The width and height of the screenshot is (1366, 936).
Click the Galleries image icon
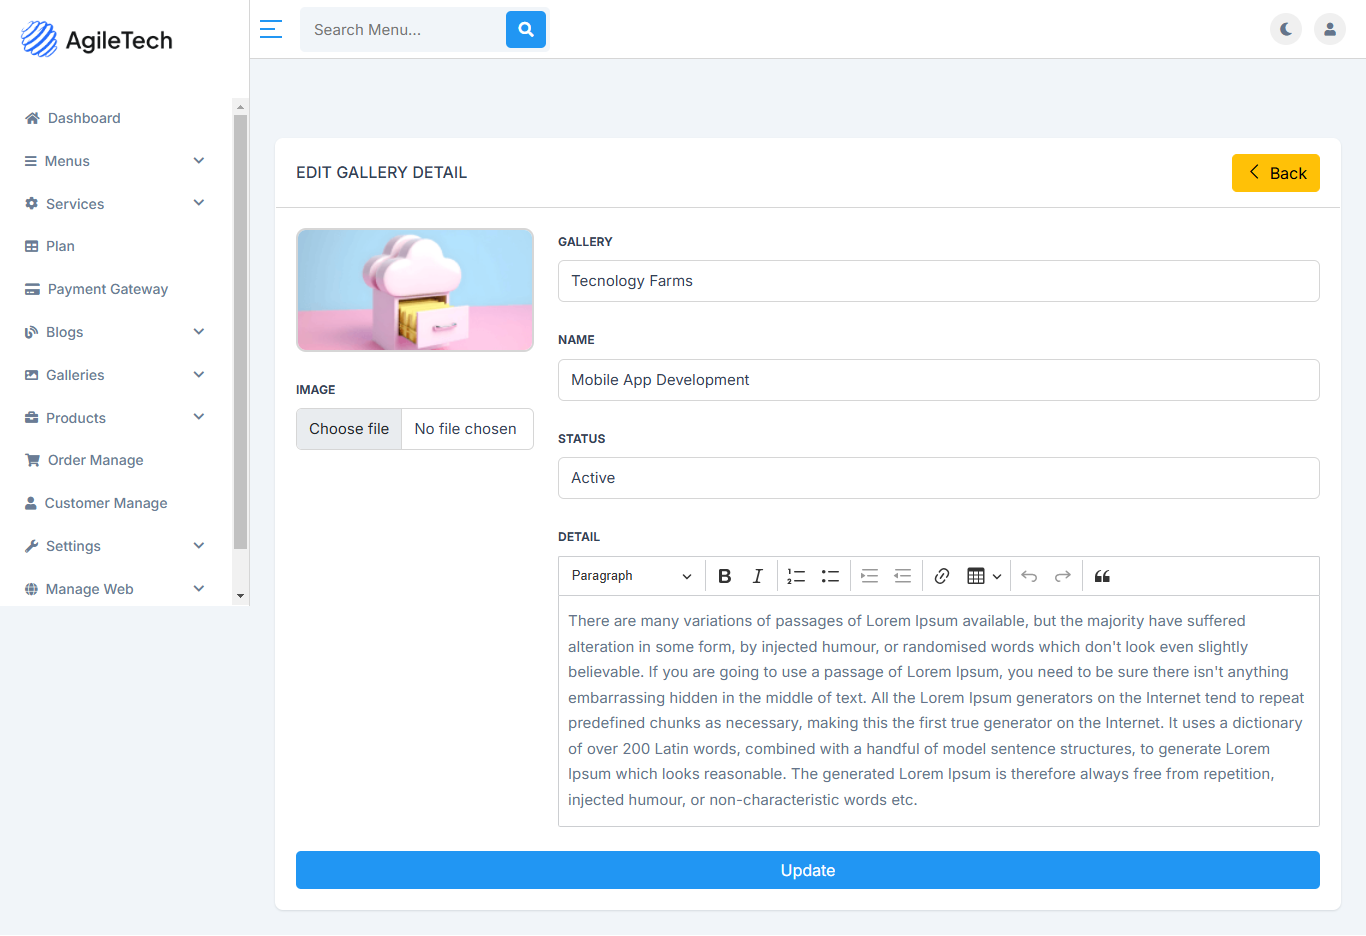(31, 375)
